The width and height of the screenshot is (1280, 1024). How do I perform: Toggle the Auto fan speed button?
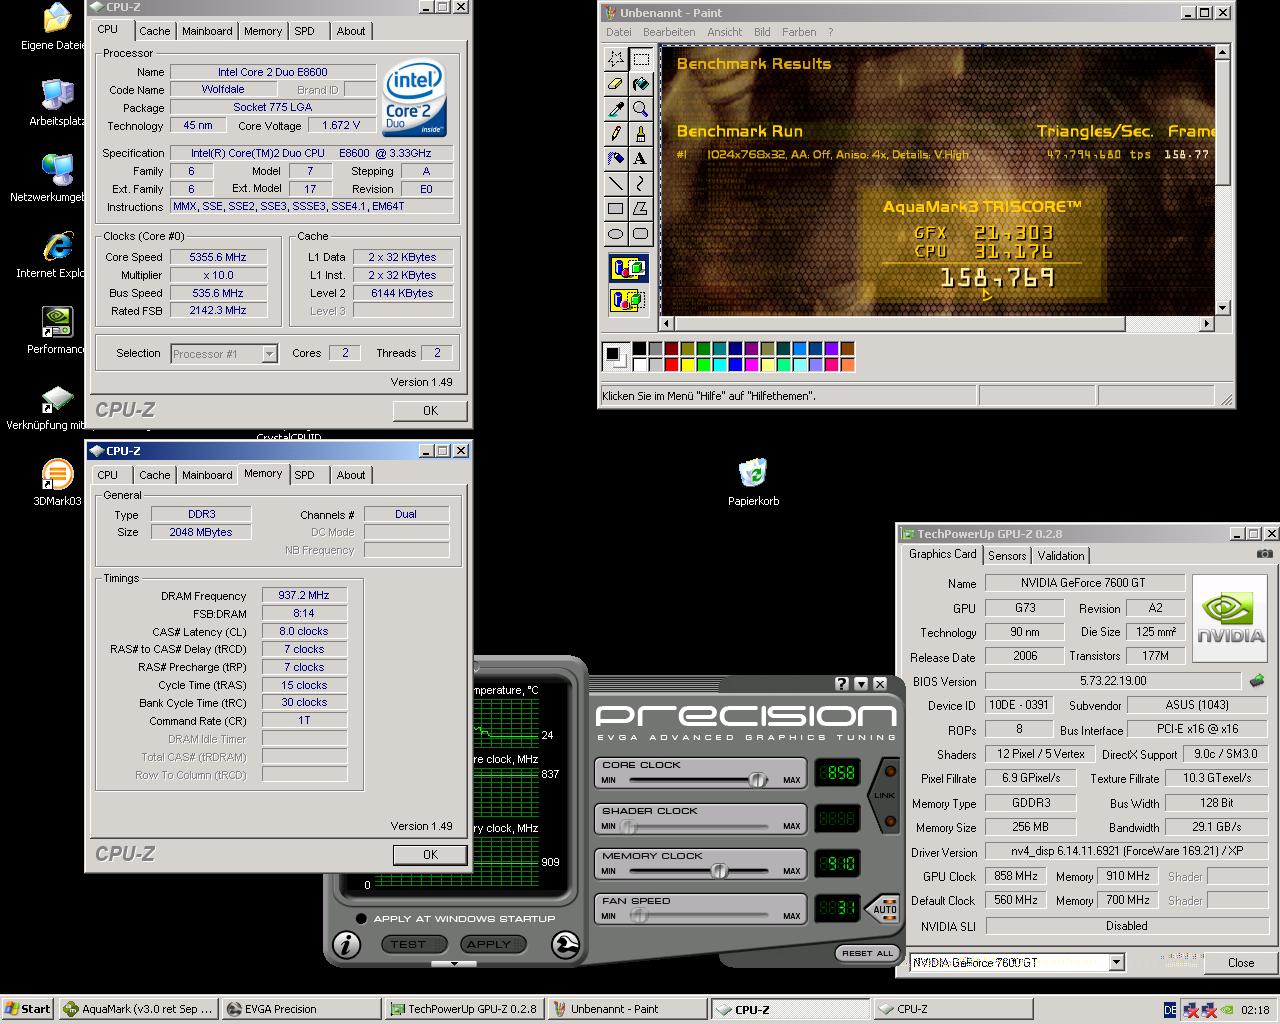click(884, 908)
